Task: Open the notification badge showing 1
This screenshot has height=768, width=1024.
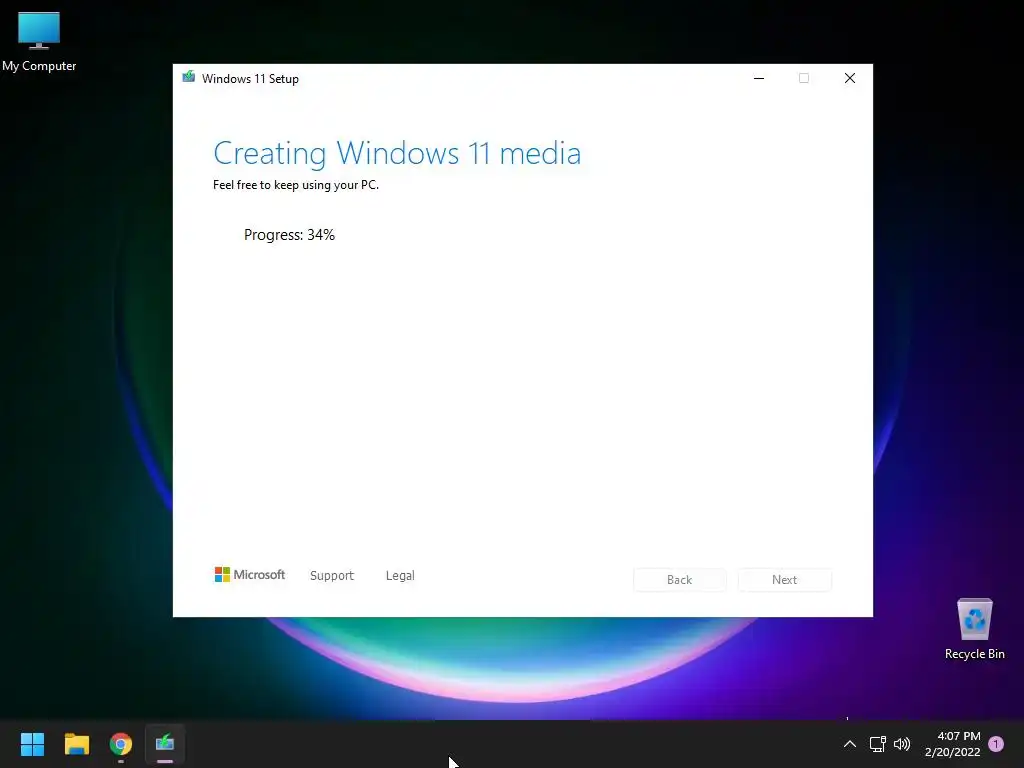Action: 996,744
